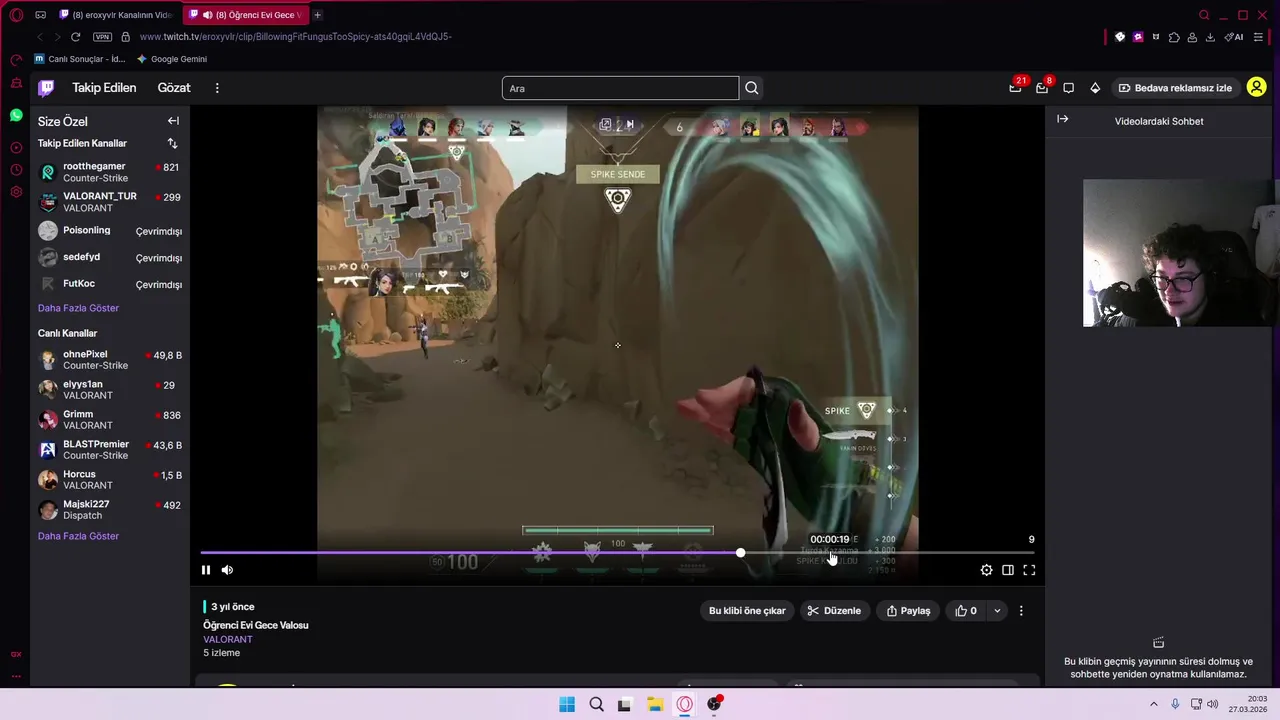Open the Canlı Sonuçlar bookmark
The height and width of the screenshot is (720, 1280).
point(80,59)
